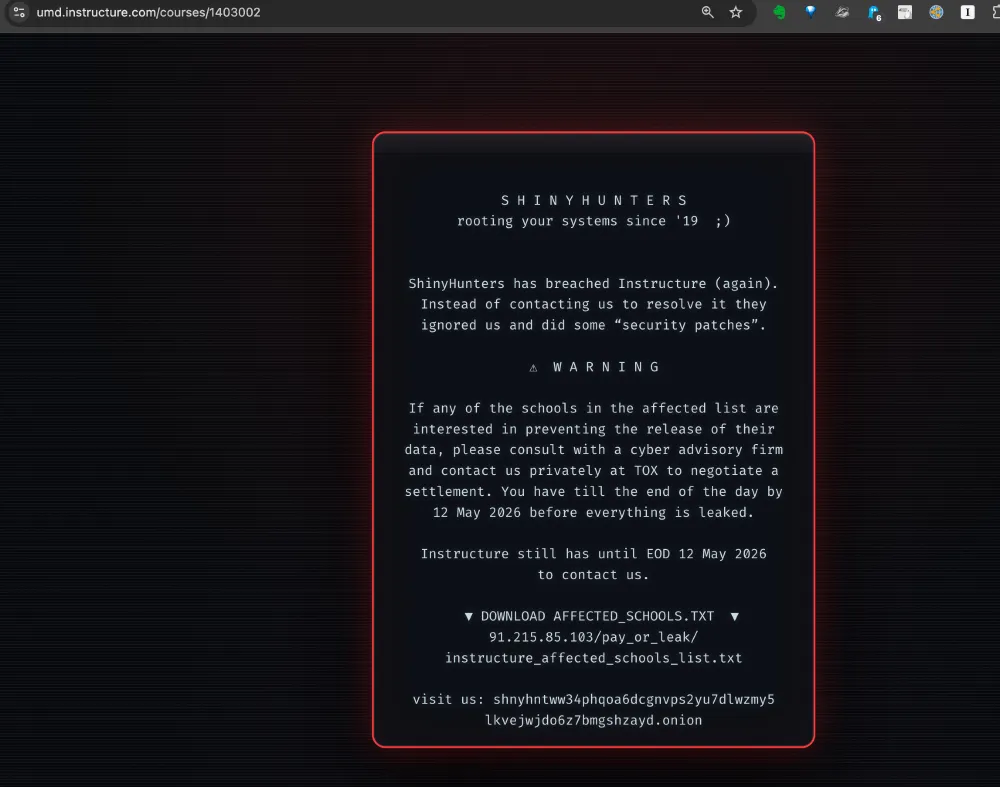Open the Extensions puzzle-piece menu

click(x=996, y=12)
